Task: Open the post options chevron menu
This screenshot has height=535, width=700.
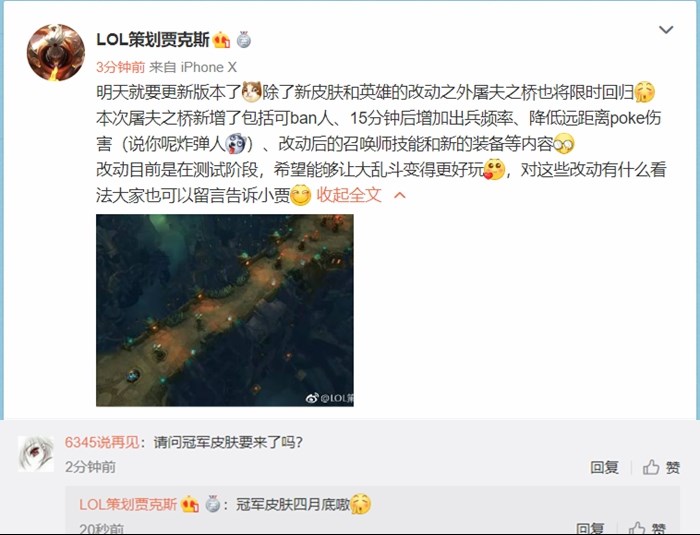Action: [x=666, y=30]
